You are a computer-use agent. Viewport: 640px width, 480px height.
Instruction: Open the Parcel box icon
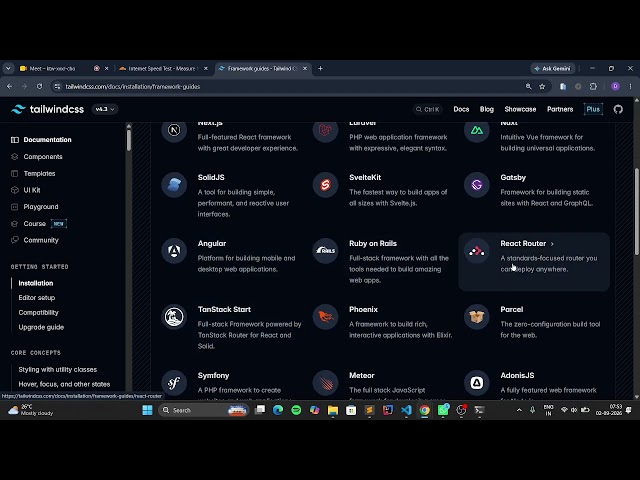(x=477, y=317)
